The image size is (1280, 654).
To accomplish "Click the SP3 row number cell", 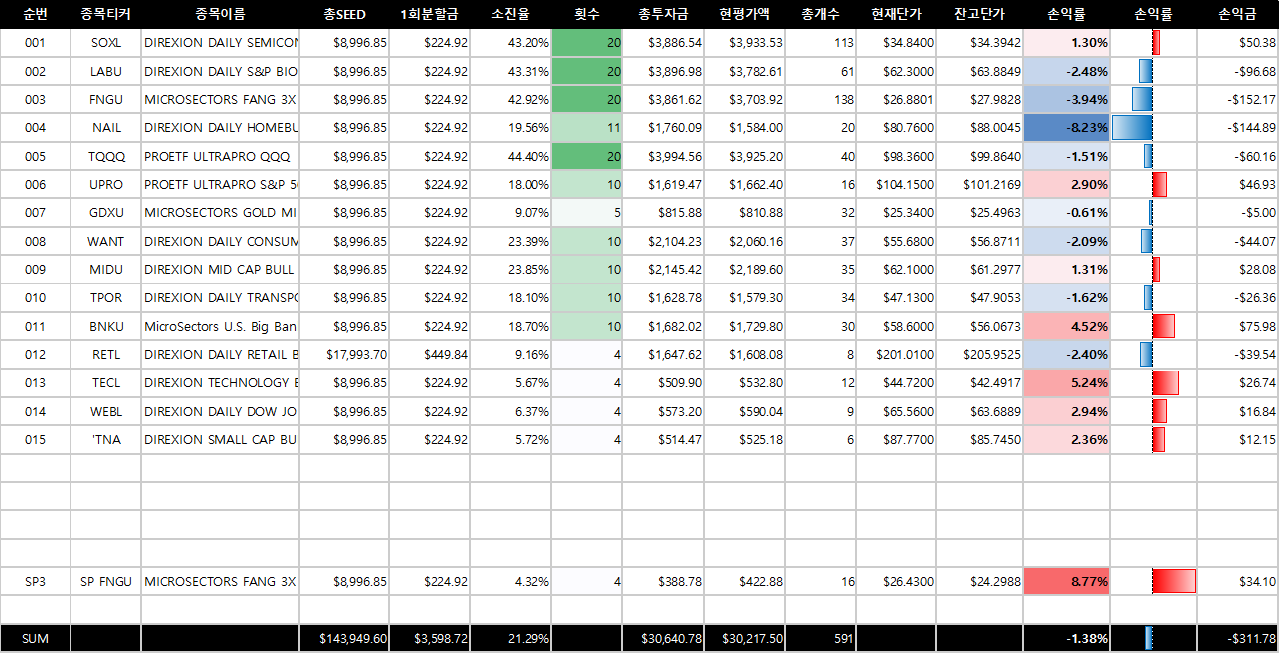I will (x=35, y=581).
